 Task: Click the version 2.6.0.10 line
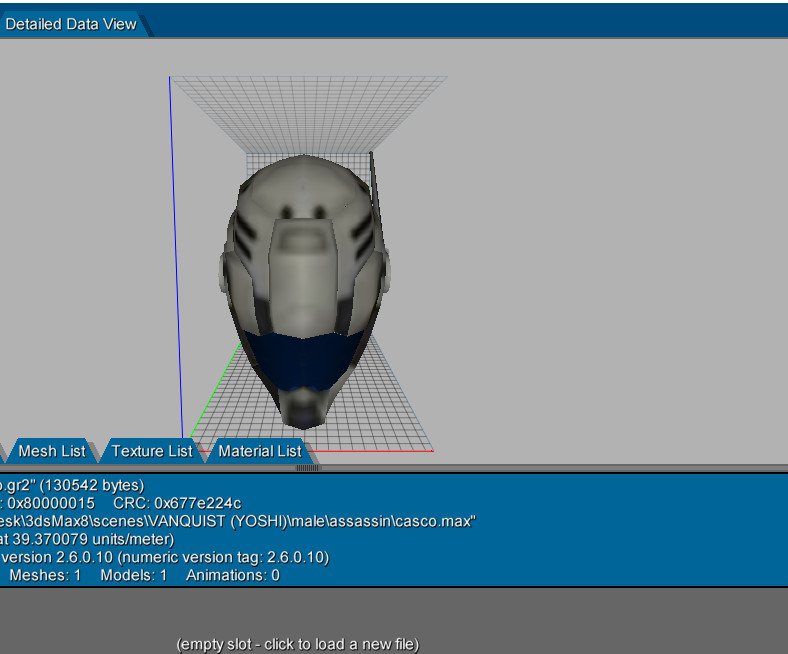(x=165, y=557)
